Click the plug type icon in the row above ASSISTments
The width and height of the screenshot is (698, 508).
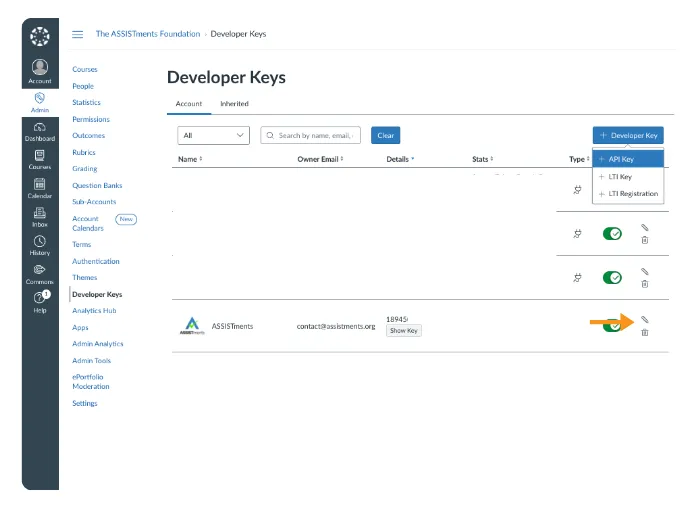(577, 278)
